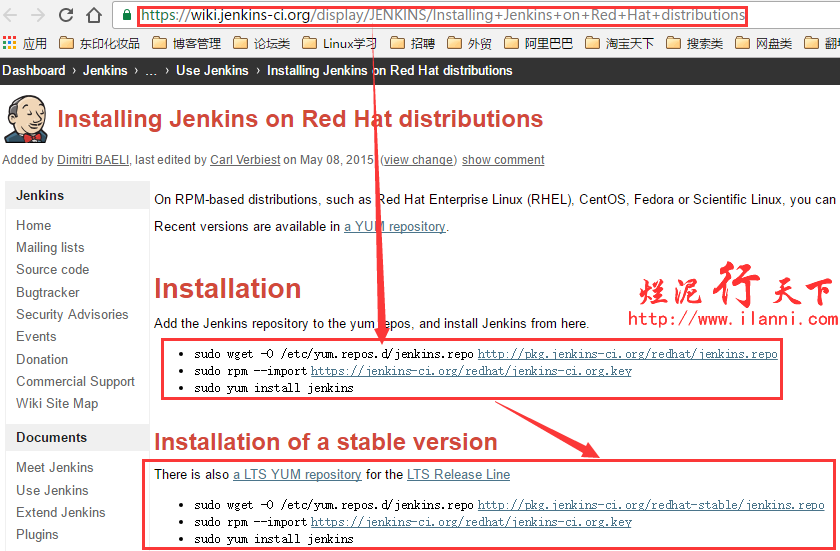Click Dashboard in the breadcrumb bar
The image size is (840, 551).
[x=33, y=71]
